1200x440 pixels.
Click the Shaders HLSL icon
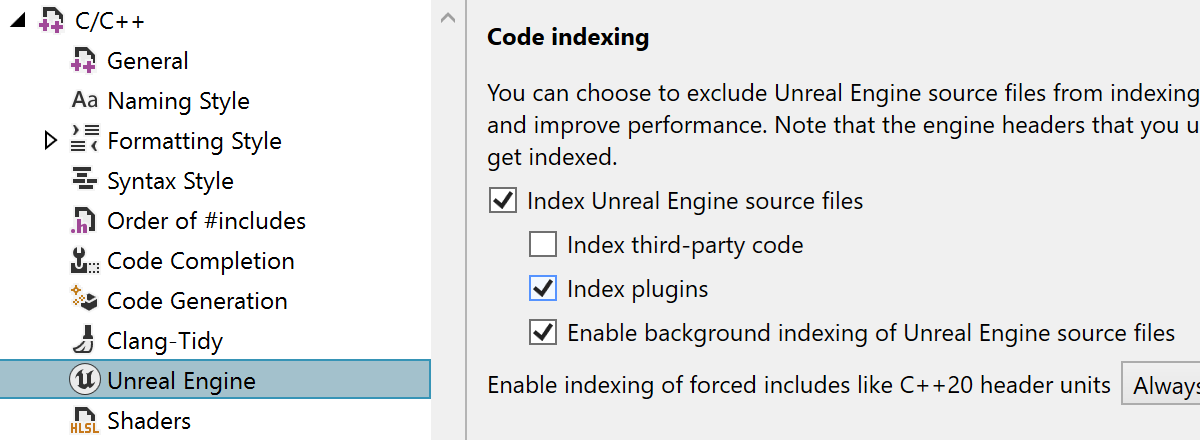[84, 421]
